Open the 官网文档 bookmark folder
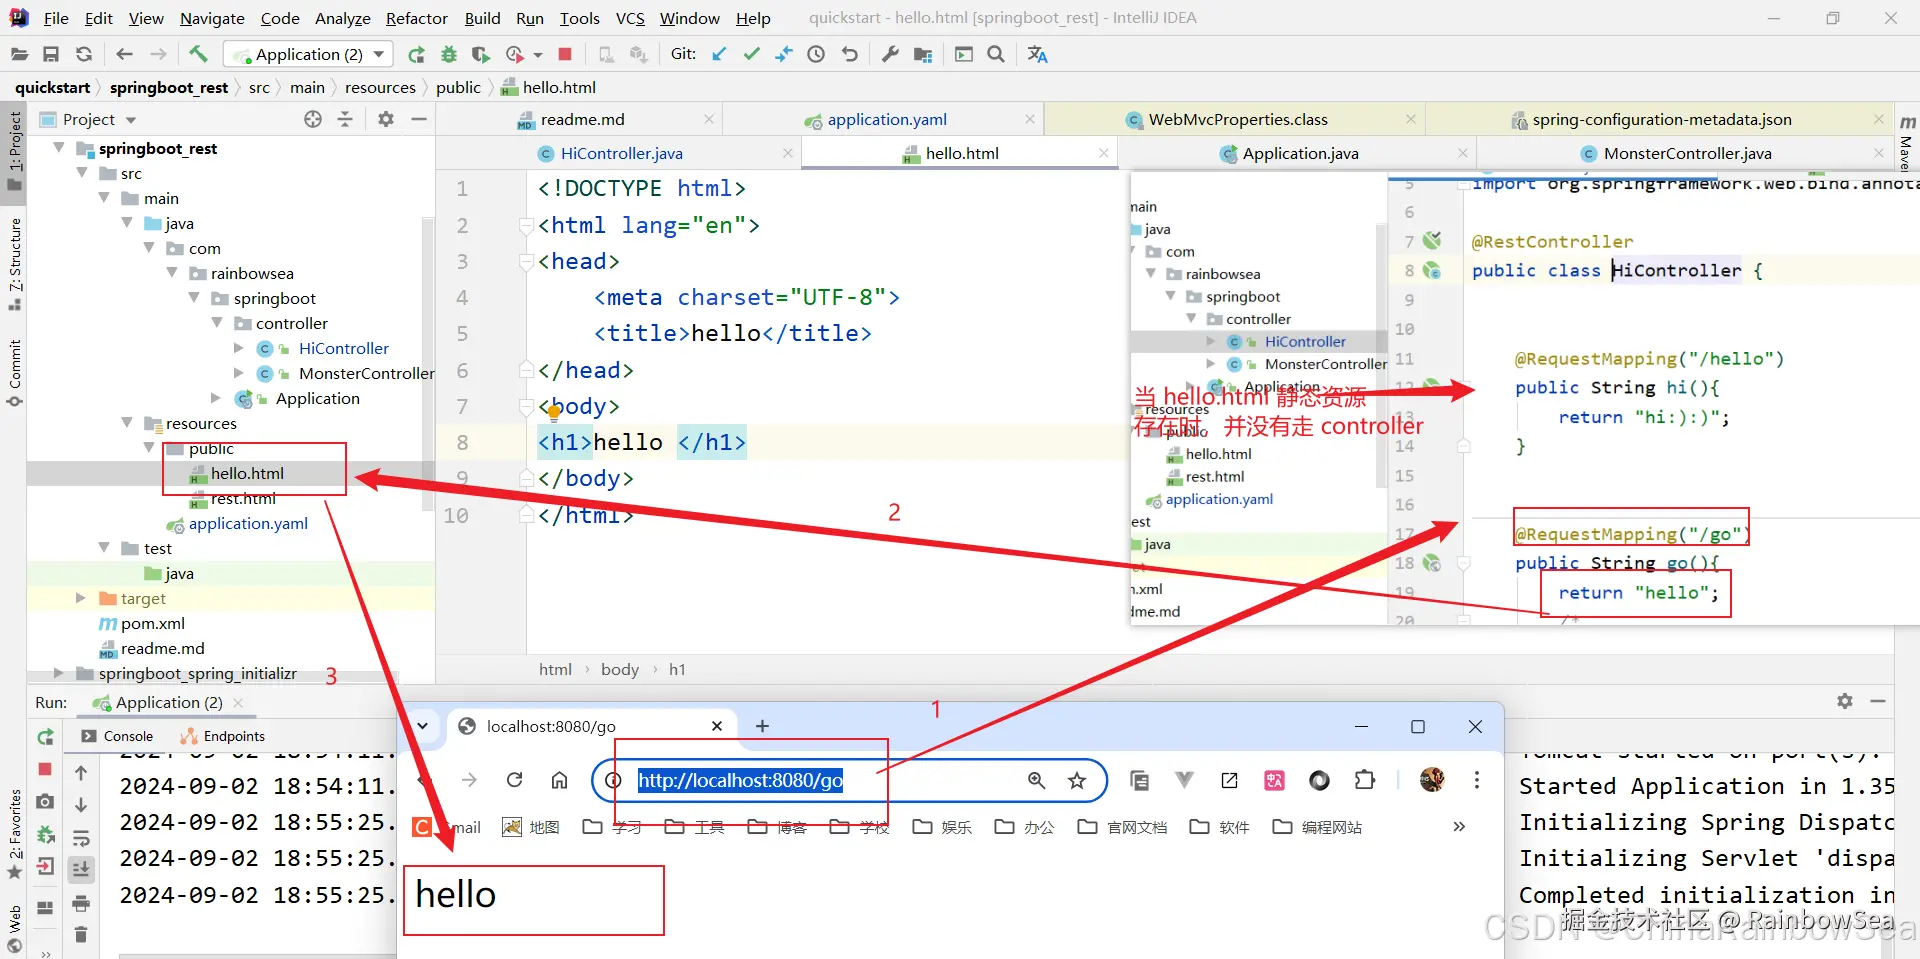 pos(1122,827)
